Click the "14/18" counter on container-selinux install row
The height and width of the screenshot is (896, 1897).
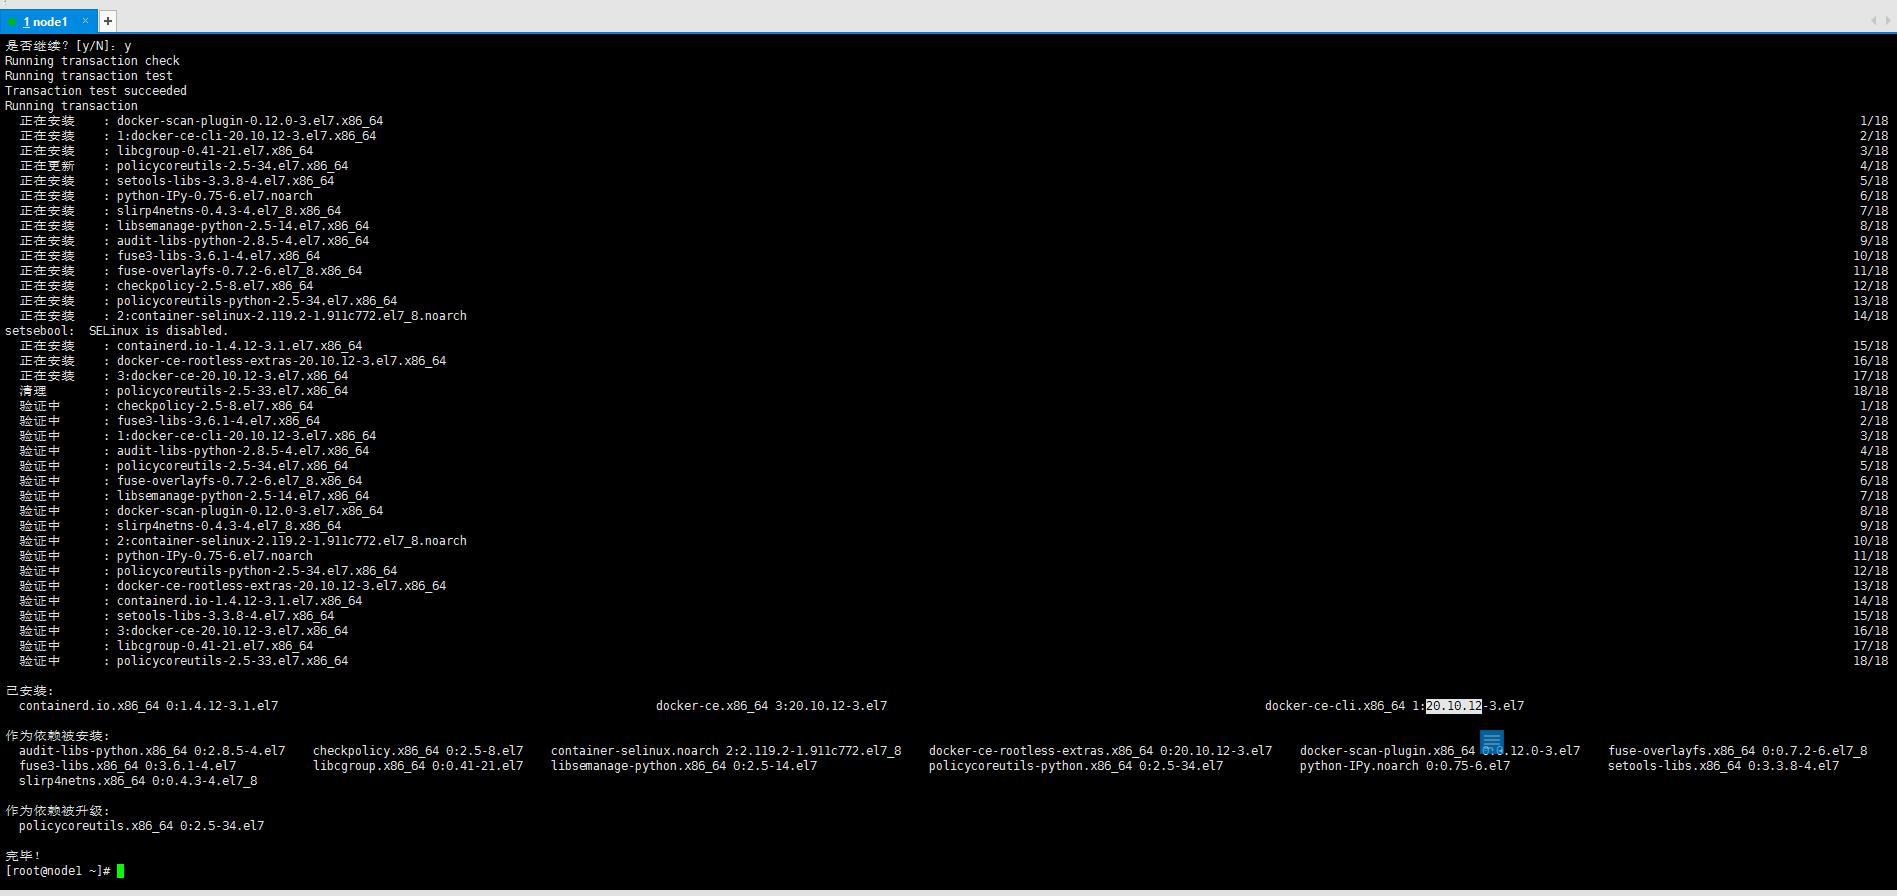[x=1870, y=316]
